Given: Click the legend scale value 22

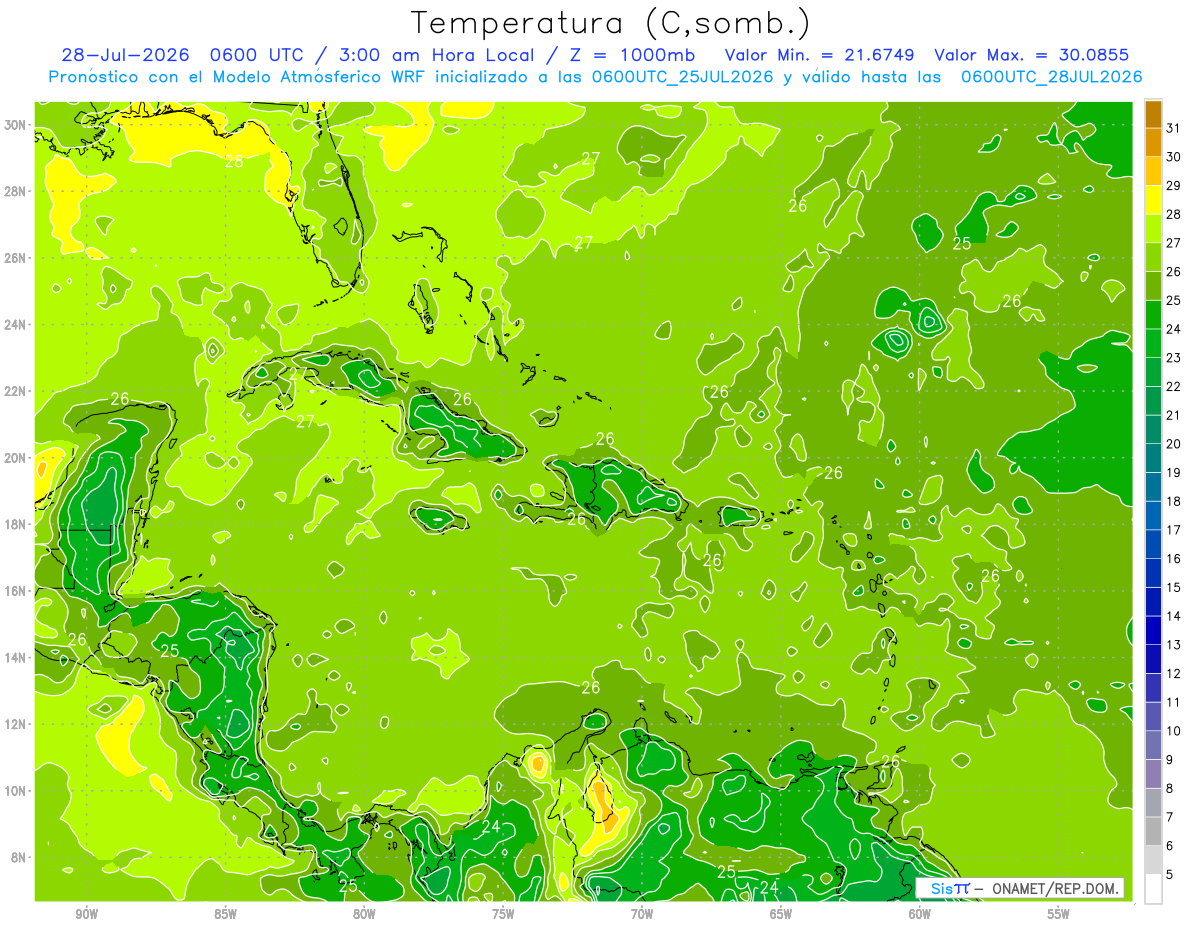Looking at the screenshot, I should 1173,386.
